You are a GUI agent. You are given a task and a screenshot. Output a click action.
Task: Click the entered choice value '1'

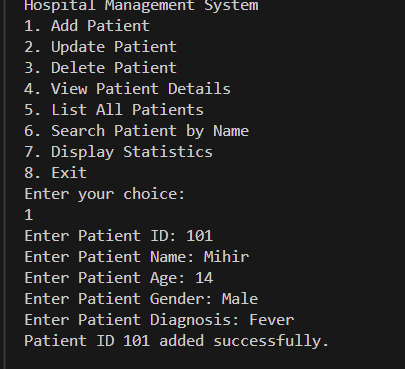29,215
